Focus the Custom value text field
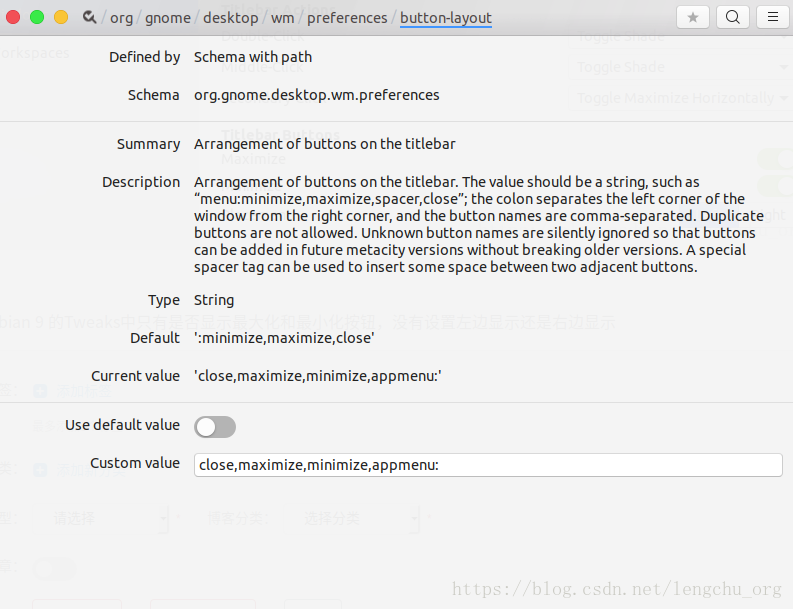 (x=488, y=465)
